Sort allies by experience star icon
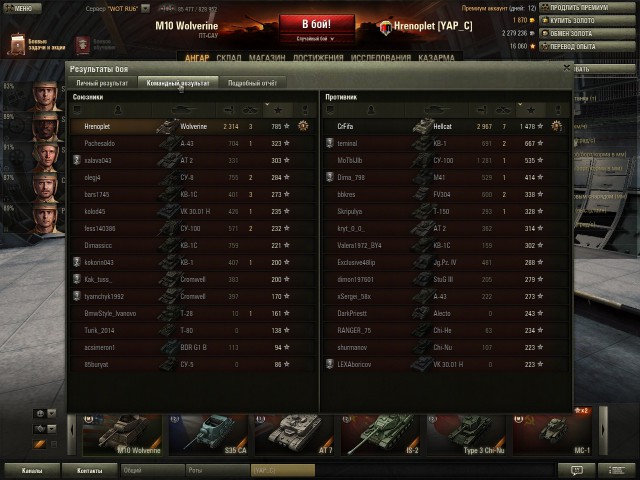 [278, 110]
